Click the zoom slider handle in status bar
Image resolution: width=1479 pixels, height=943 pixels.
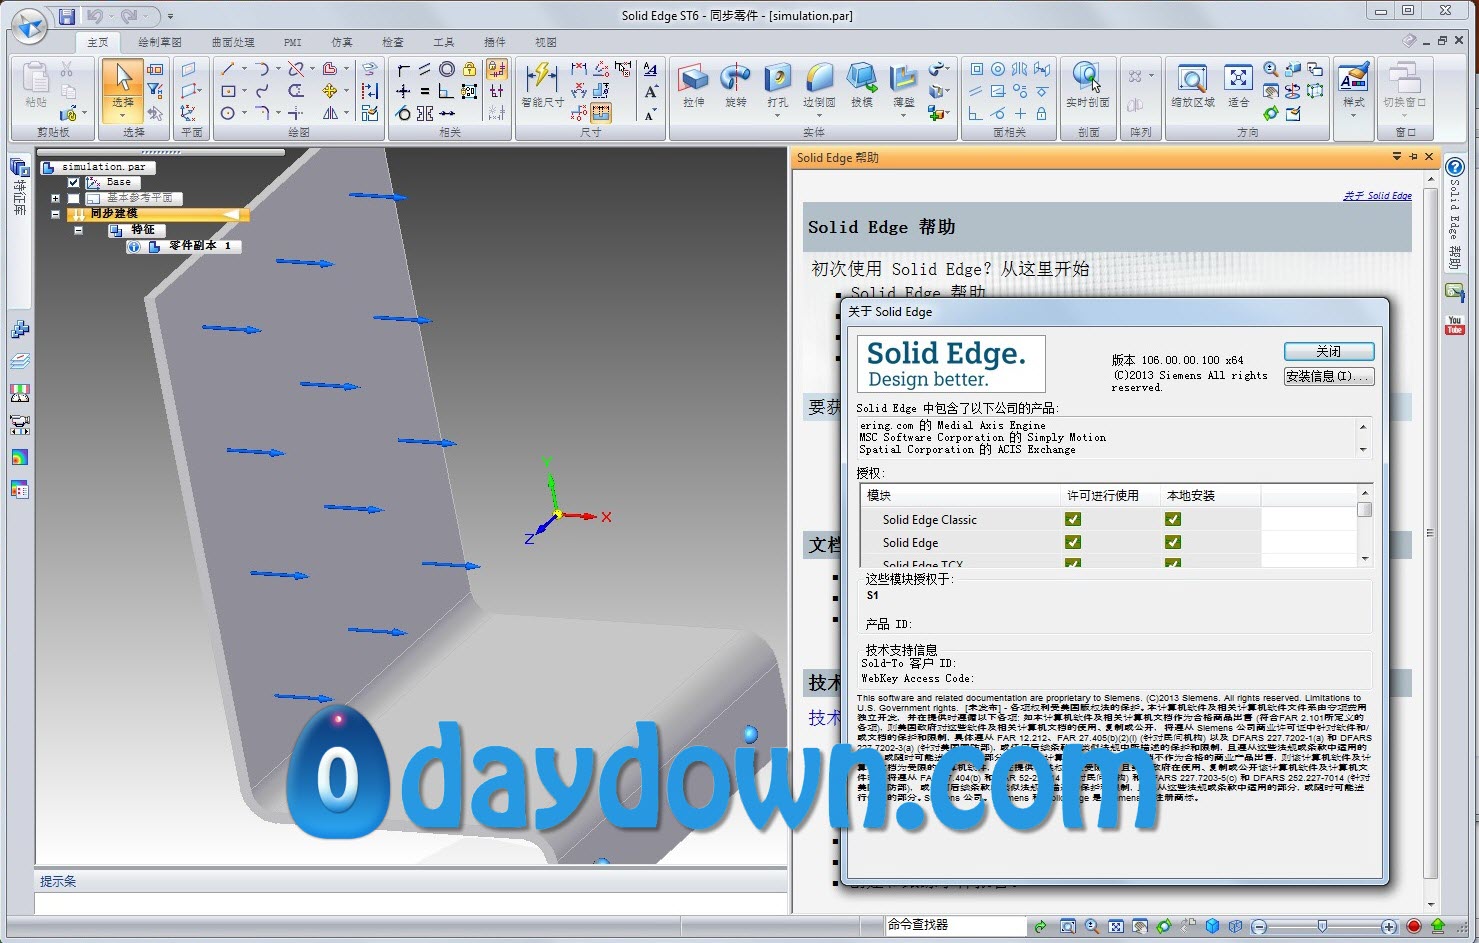1322,927
